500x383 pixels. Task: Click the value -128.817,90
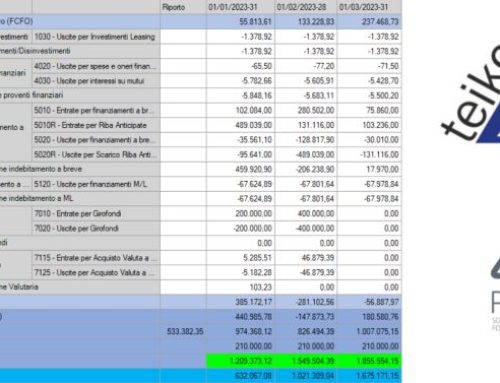[315, 140]
